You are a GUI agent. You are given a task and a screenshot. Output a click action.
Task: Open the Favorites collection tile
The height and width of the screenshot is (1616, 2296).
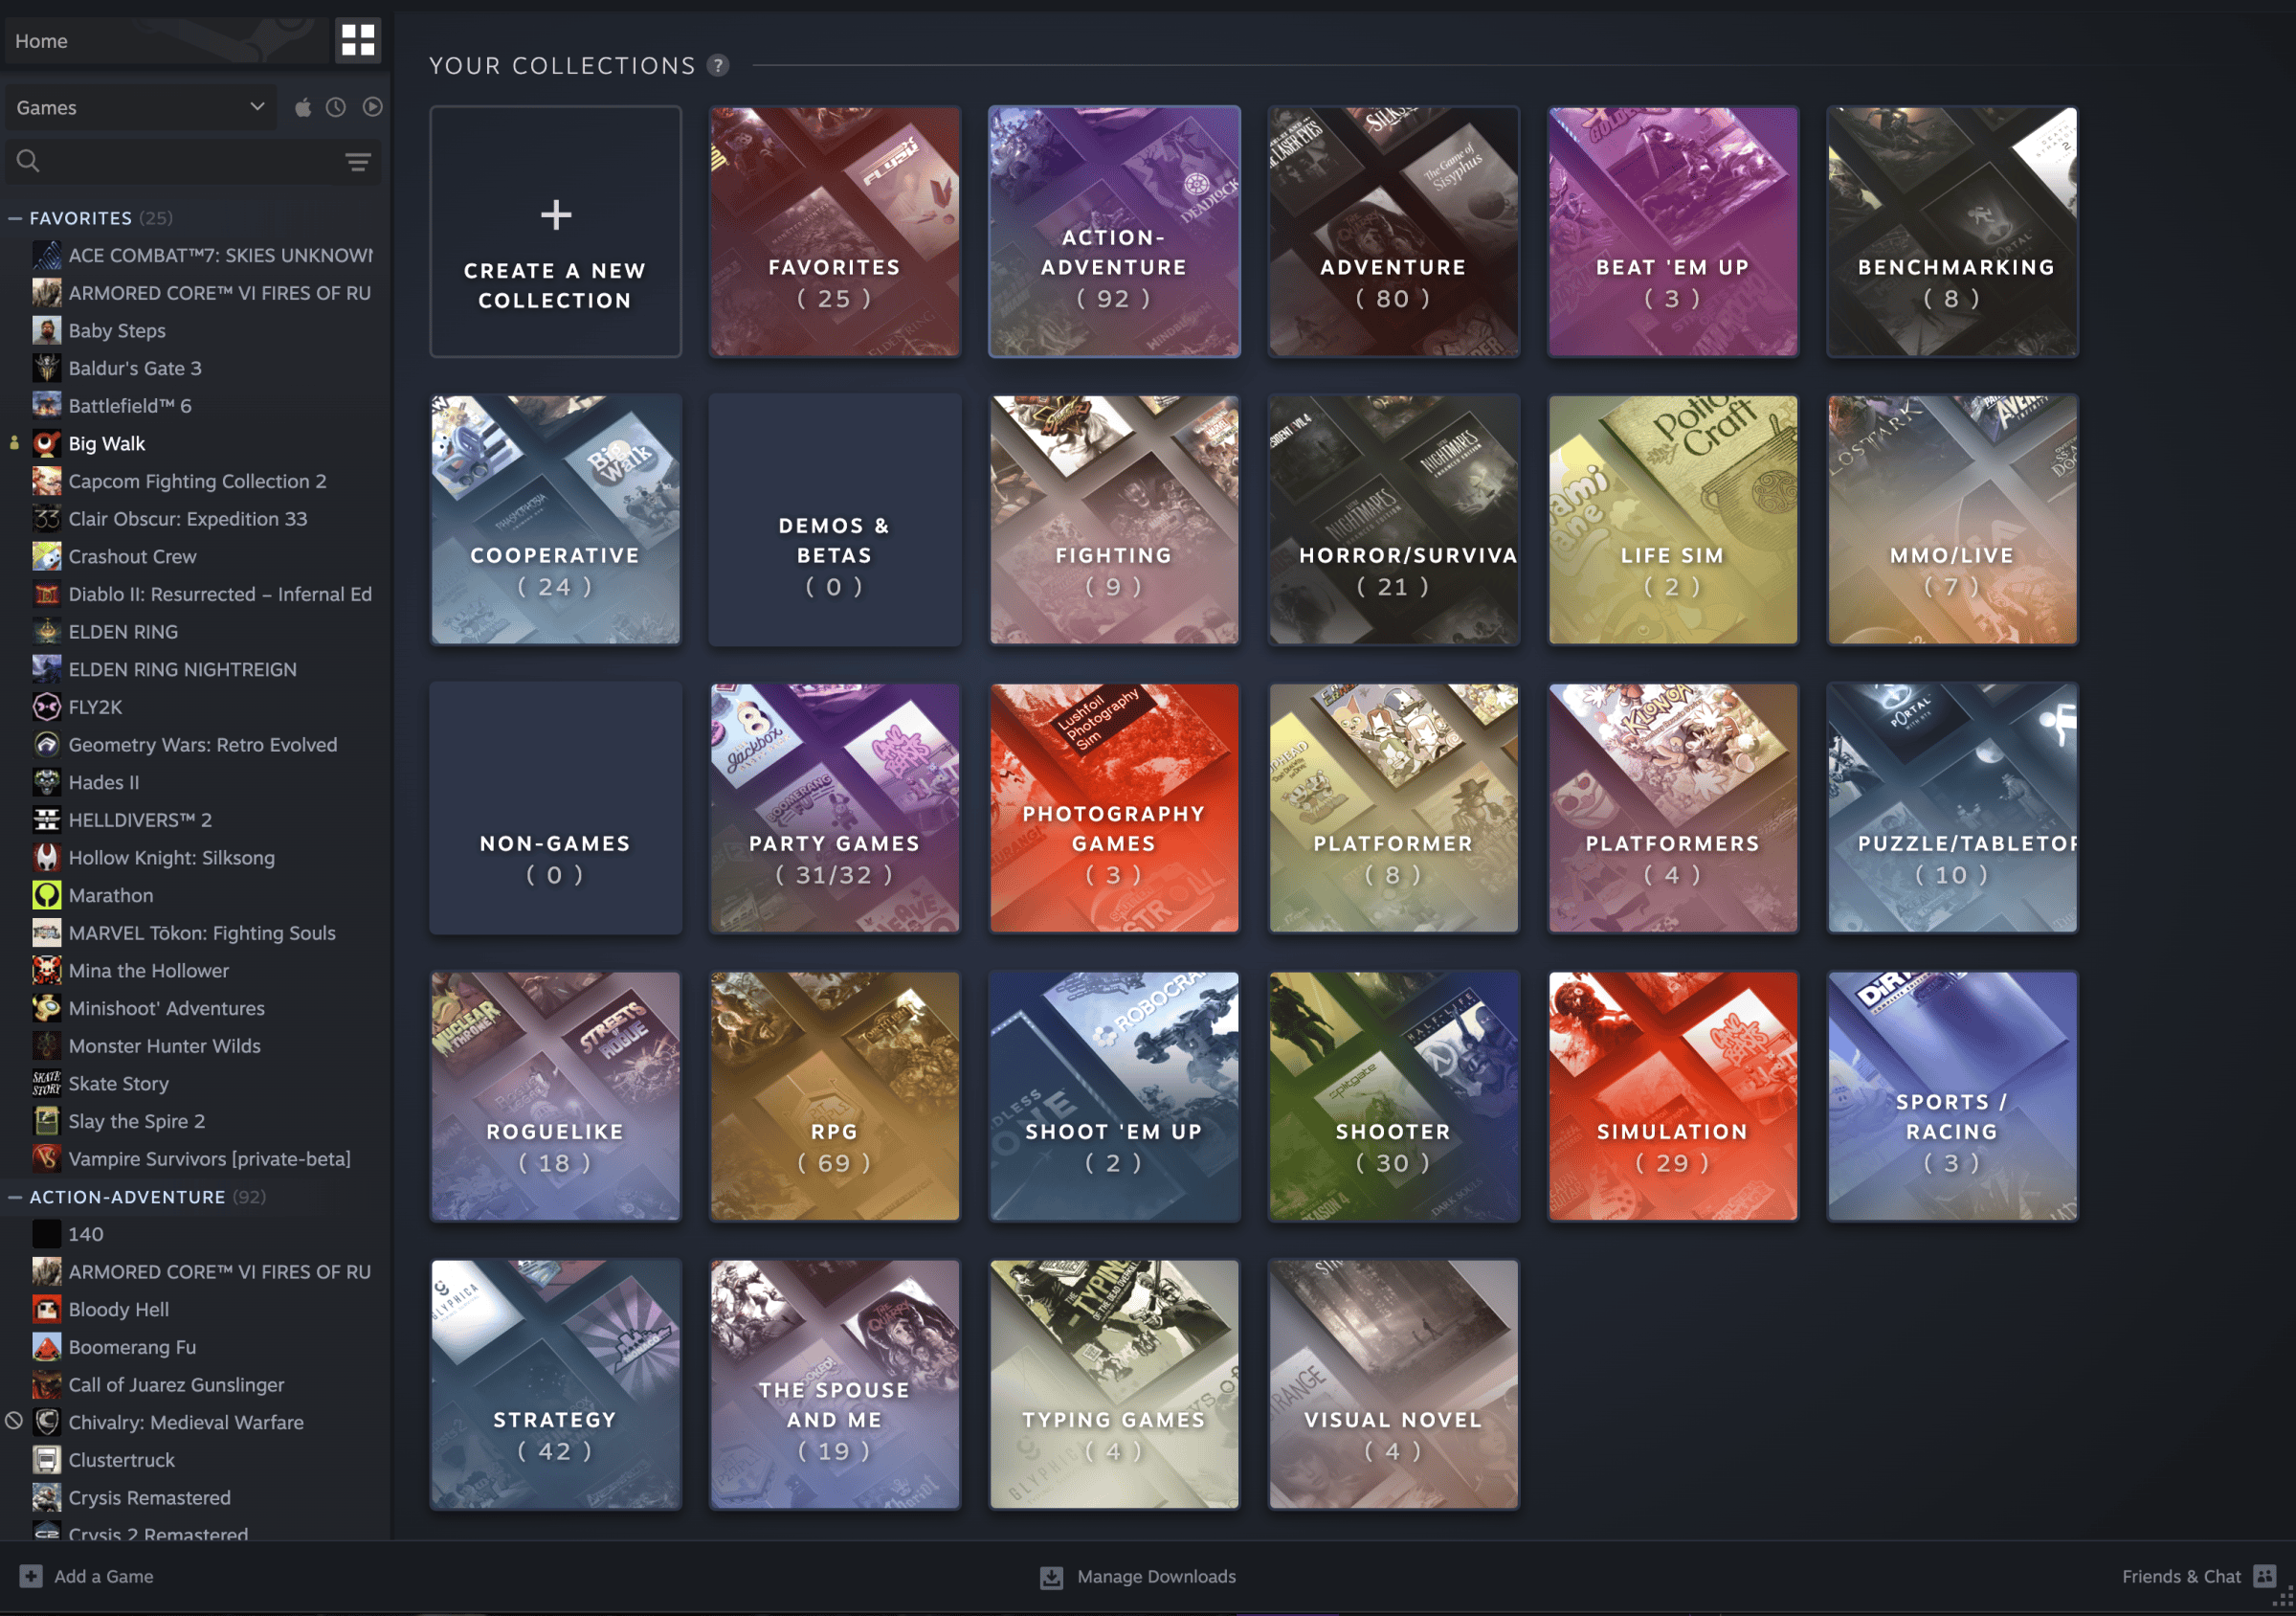[x=835, y=231]
